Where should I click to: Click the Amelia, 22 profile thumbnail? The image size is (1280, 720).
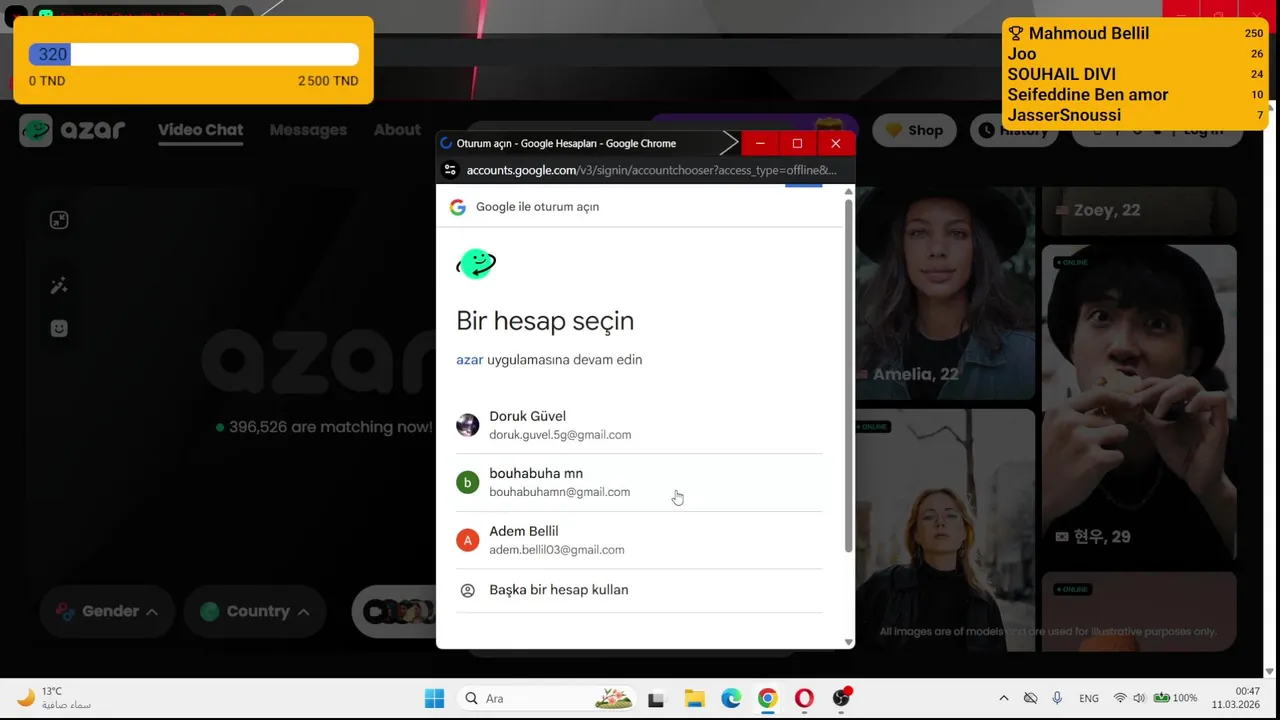click(945, 292)
